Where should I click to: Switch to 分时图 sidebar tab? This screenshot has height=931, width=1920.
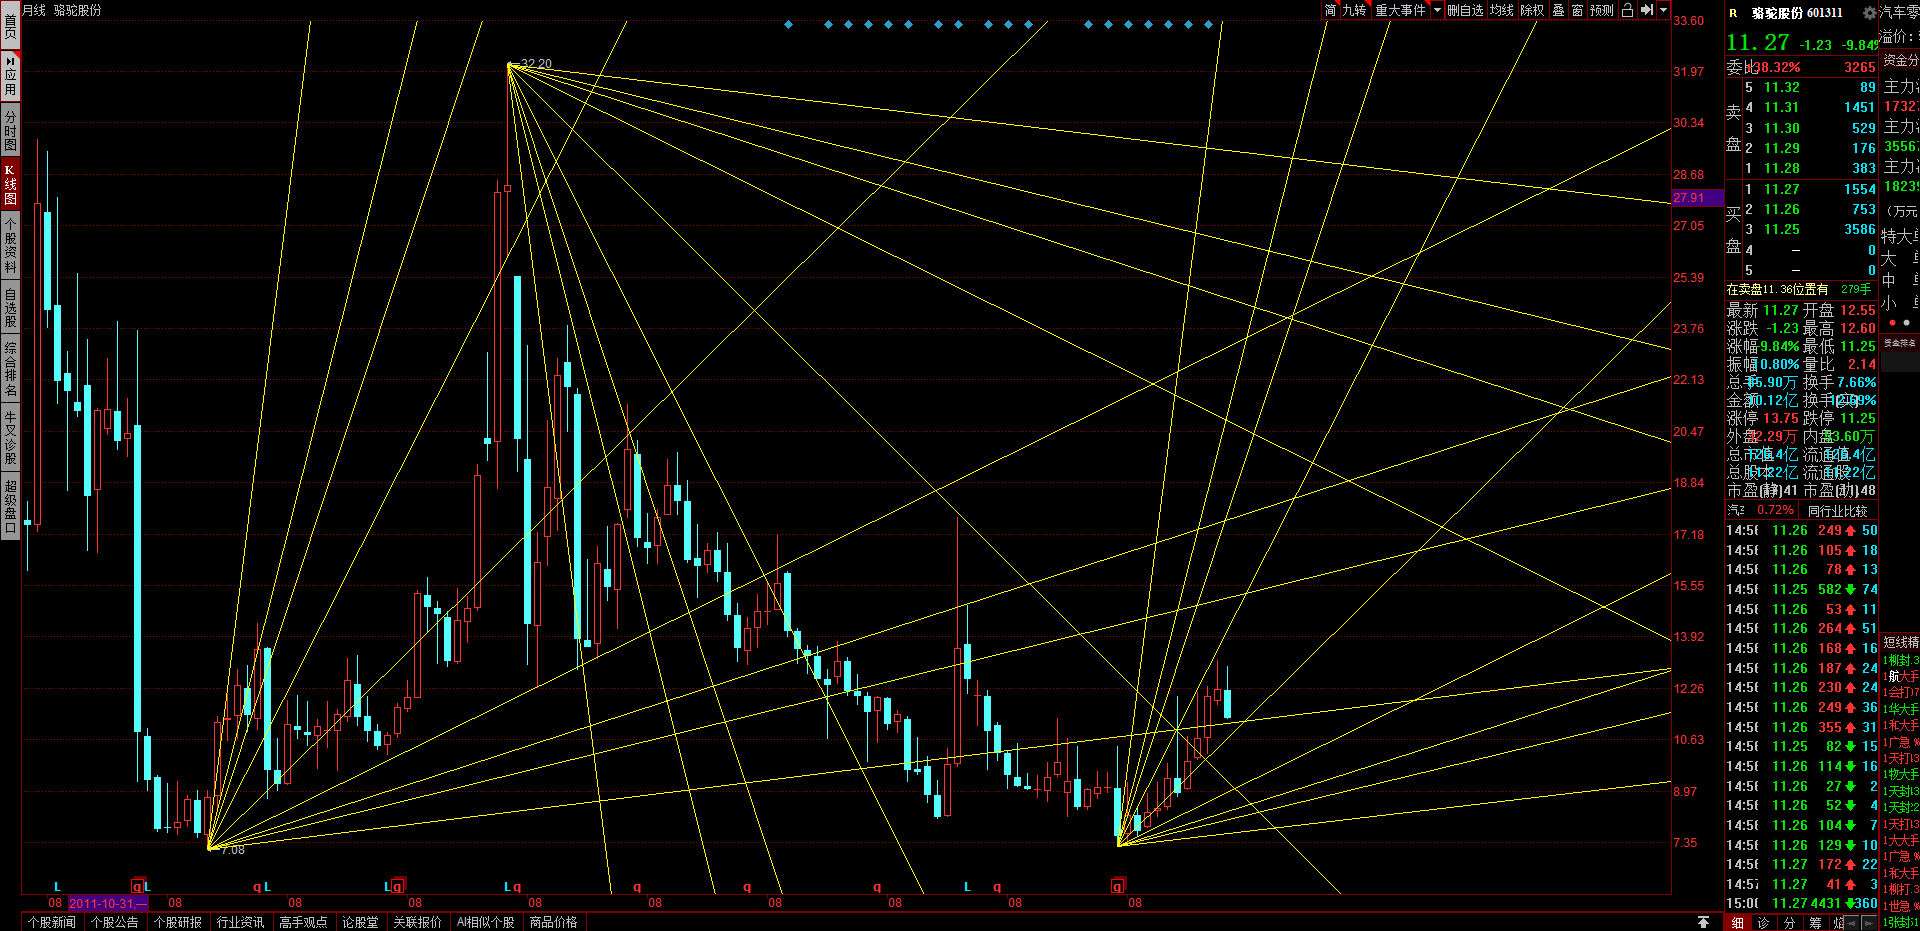[x=10, y=131]
